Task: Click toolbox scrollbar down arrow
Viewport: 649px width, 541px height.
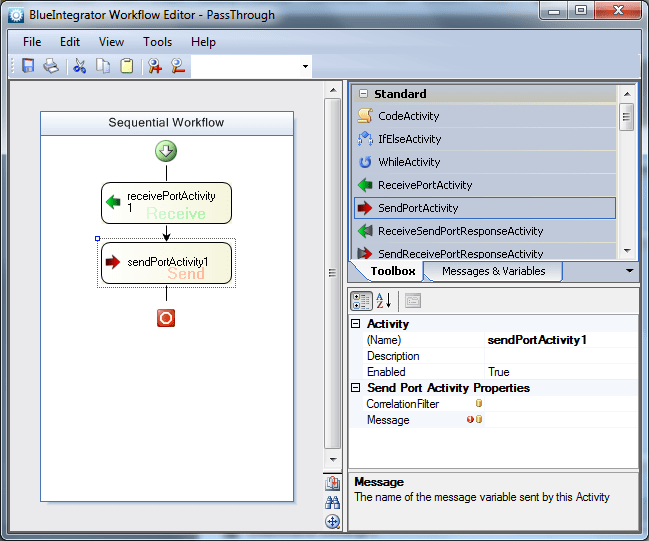Action: (x=627, y=250)
